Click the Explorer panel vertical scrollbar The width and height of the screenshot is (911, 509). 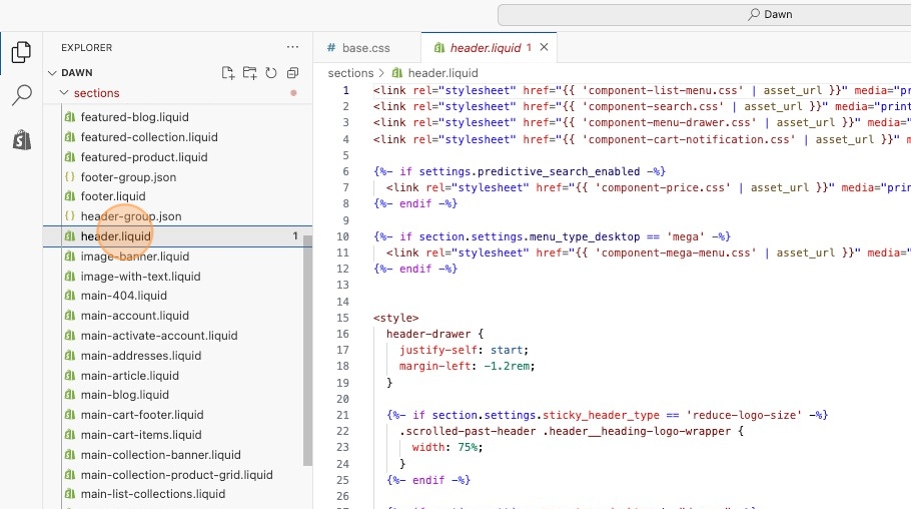(x=308, y=350)
